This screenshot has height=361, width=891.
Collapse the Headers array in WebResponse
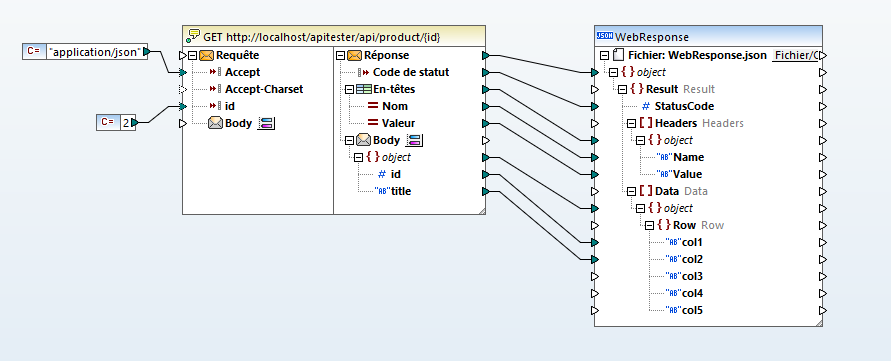coord(631,123)
